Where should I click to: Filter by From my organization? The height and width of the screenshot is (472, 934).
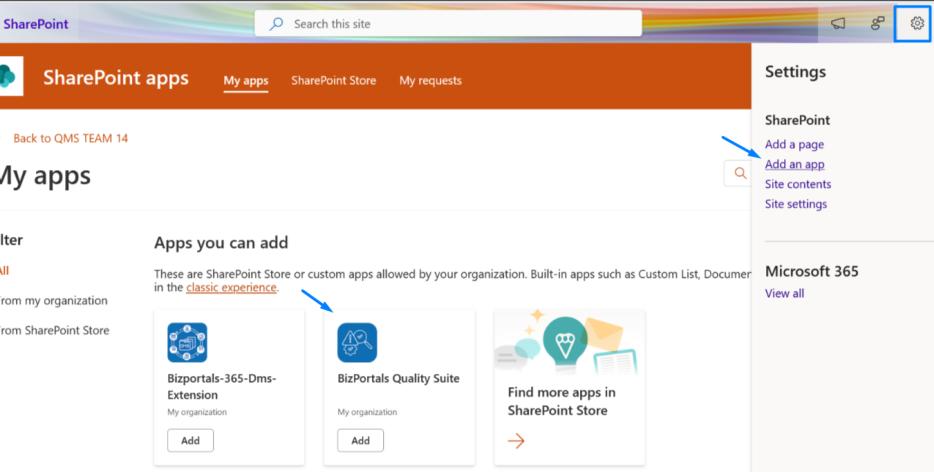tap(54, 300)
